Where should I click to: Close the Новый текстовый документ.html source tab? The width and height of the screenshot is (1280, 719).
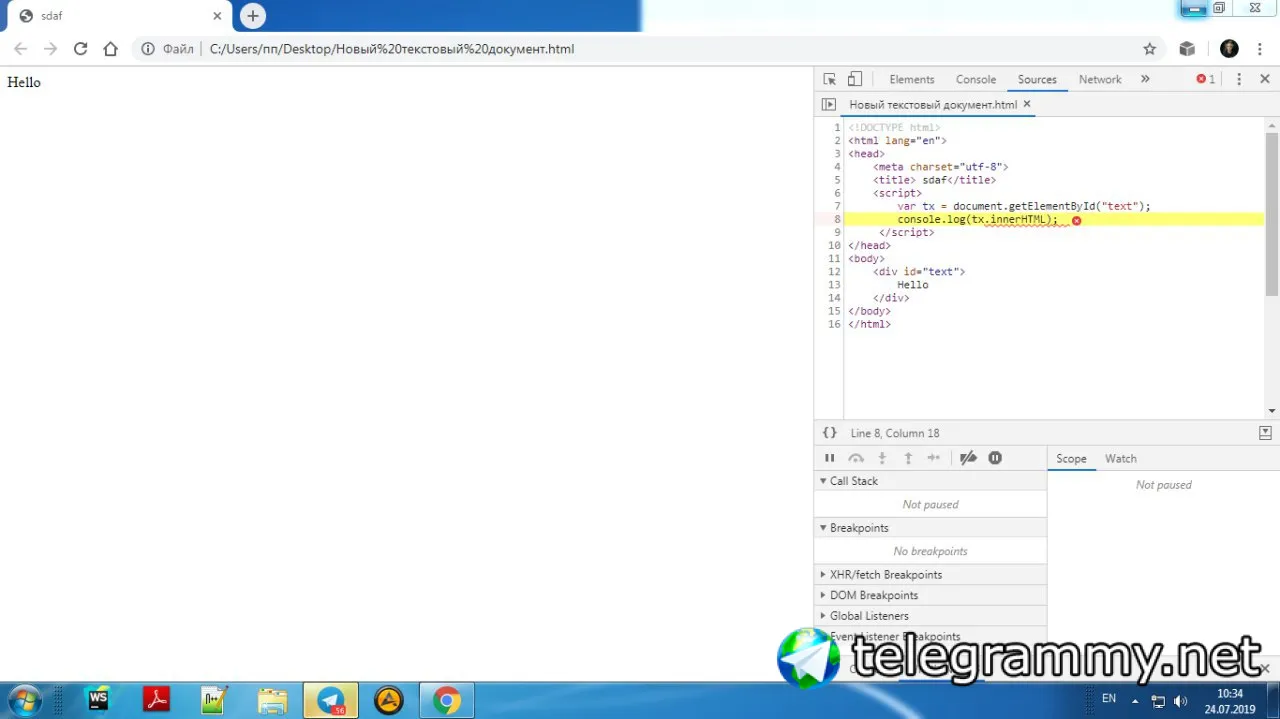1027,104
